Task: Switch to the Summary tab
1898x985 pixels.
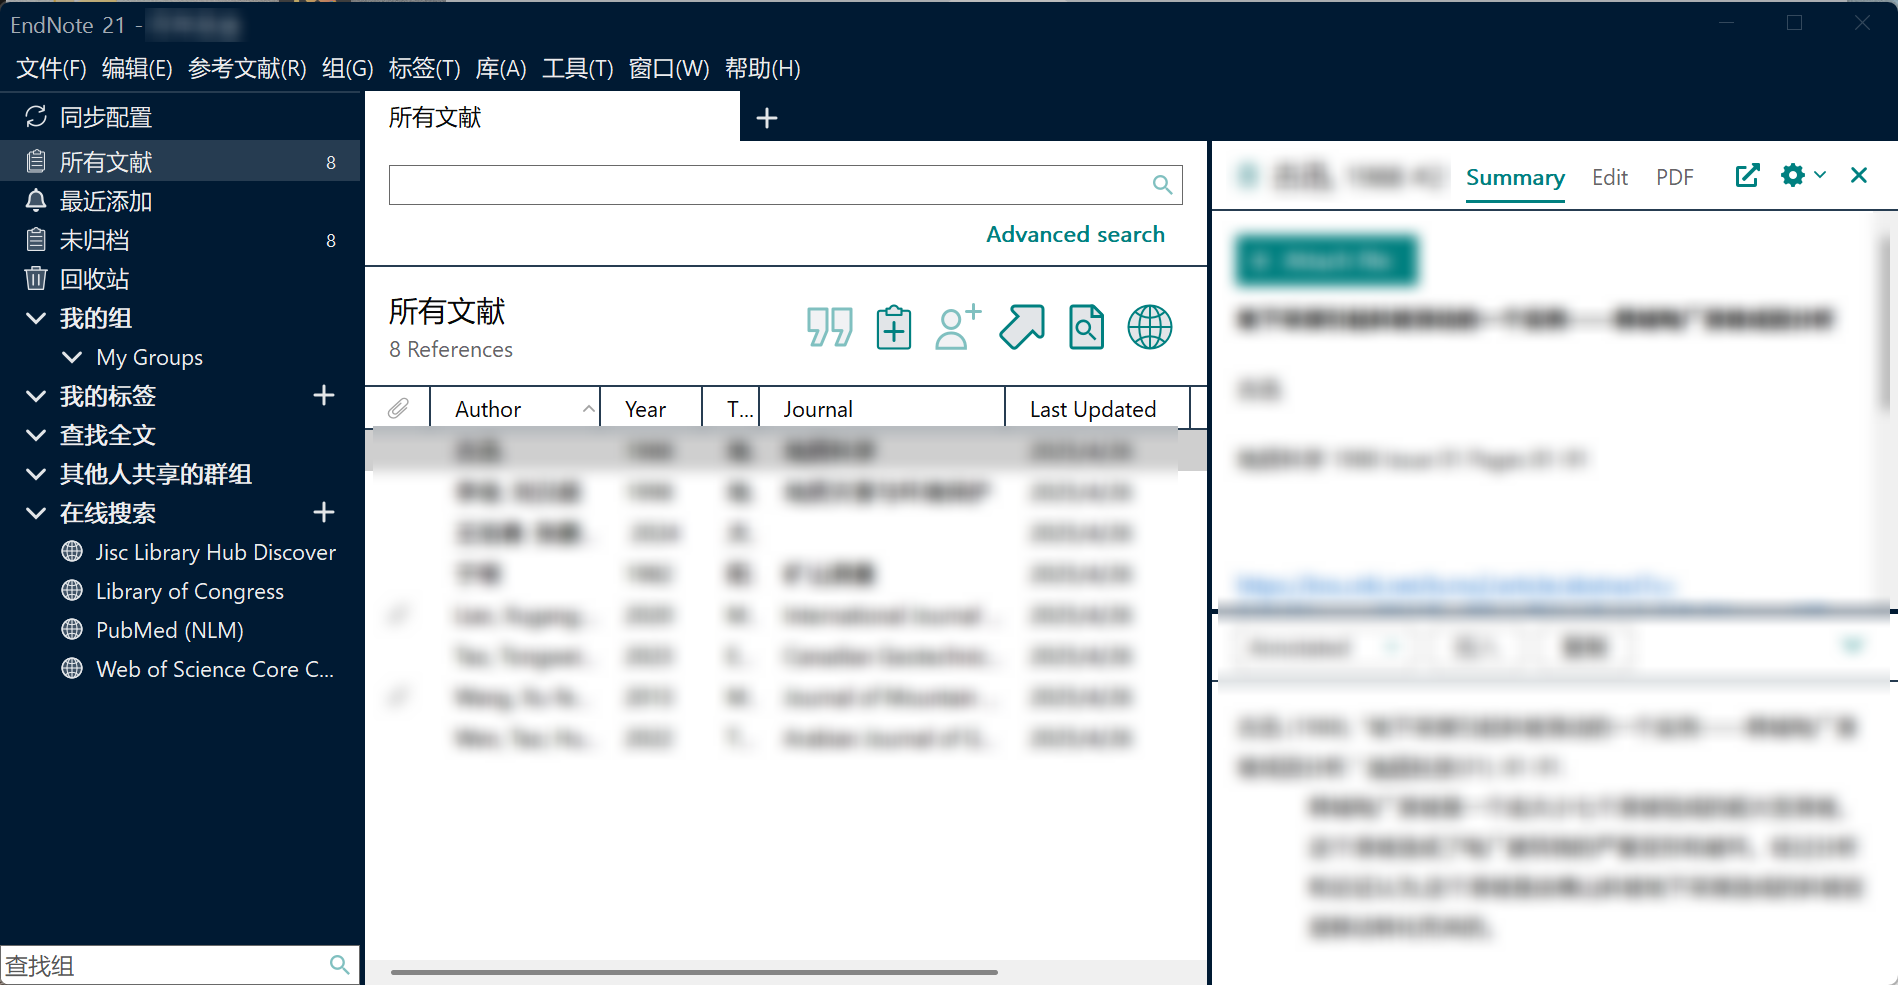Action: coord(1515,177)
